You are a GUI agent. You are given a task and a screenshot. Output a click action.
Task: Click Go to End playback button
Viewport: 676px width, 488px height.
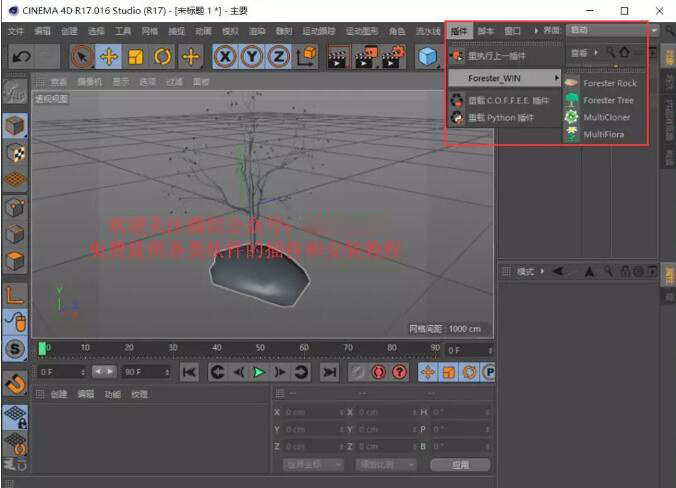[x=329, y=372]
